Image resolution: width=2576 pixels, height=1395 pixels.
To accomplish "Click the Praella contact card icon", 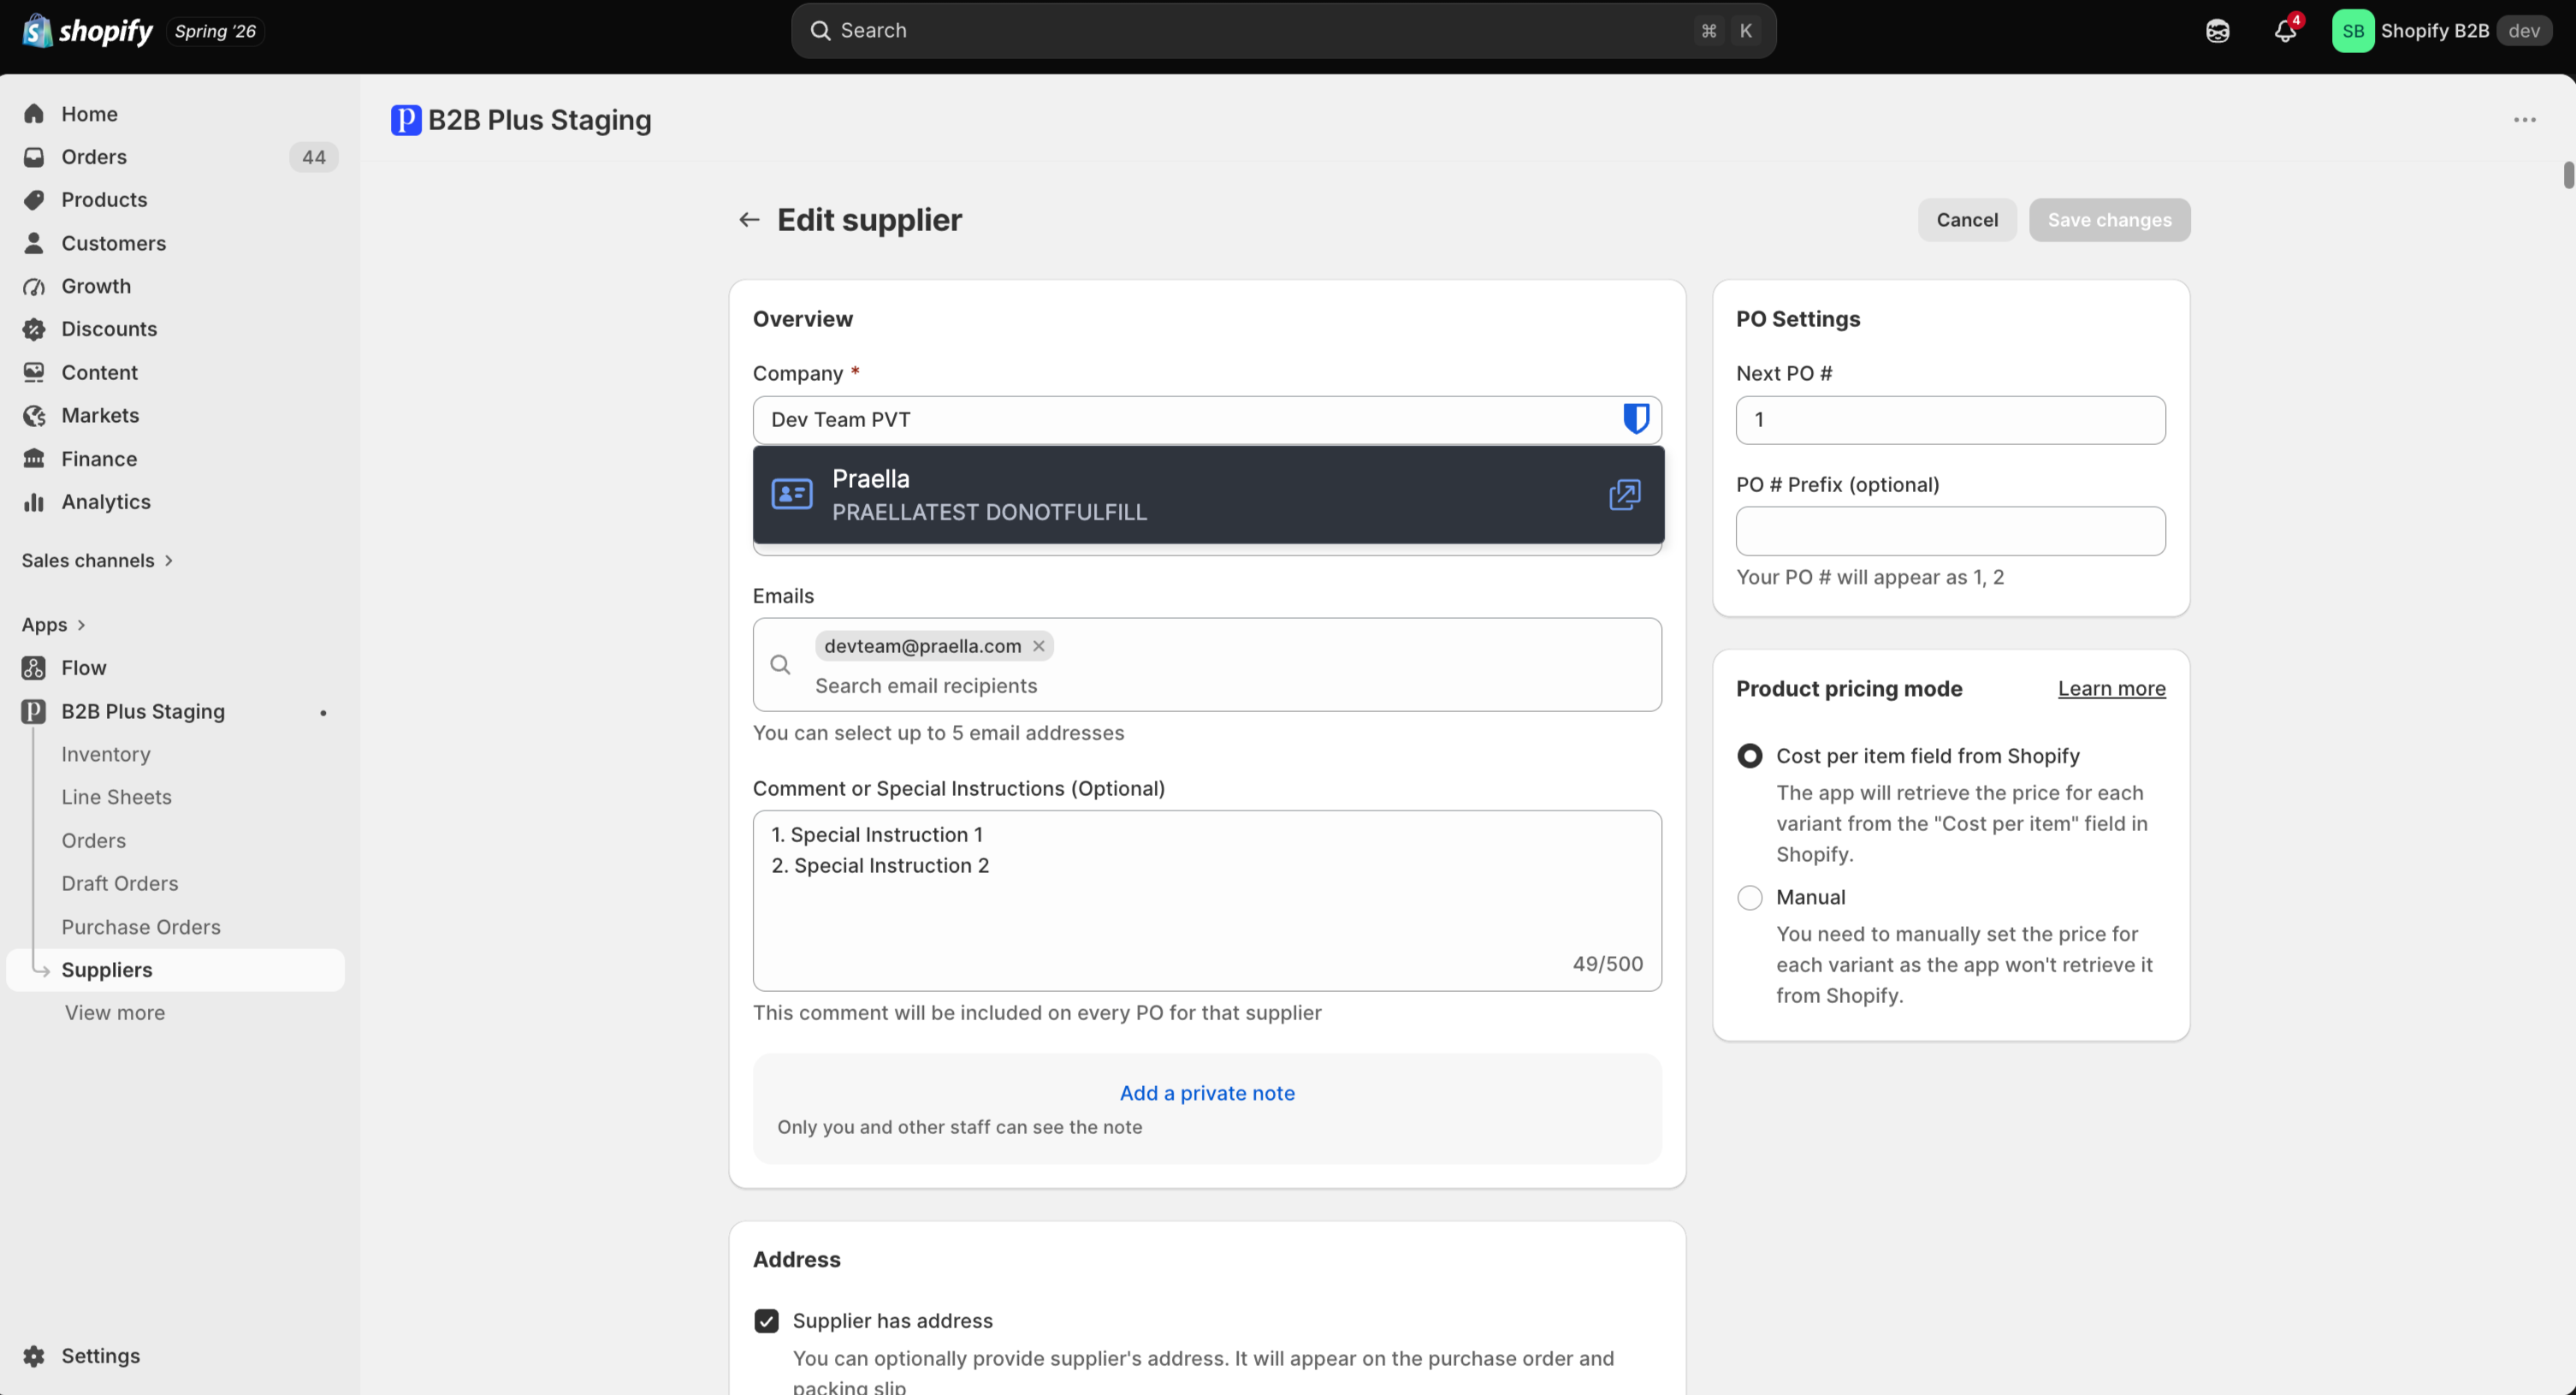I will click(x=792, y=494).
